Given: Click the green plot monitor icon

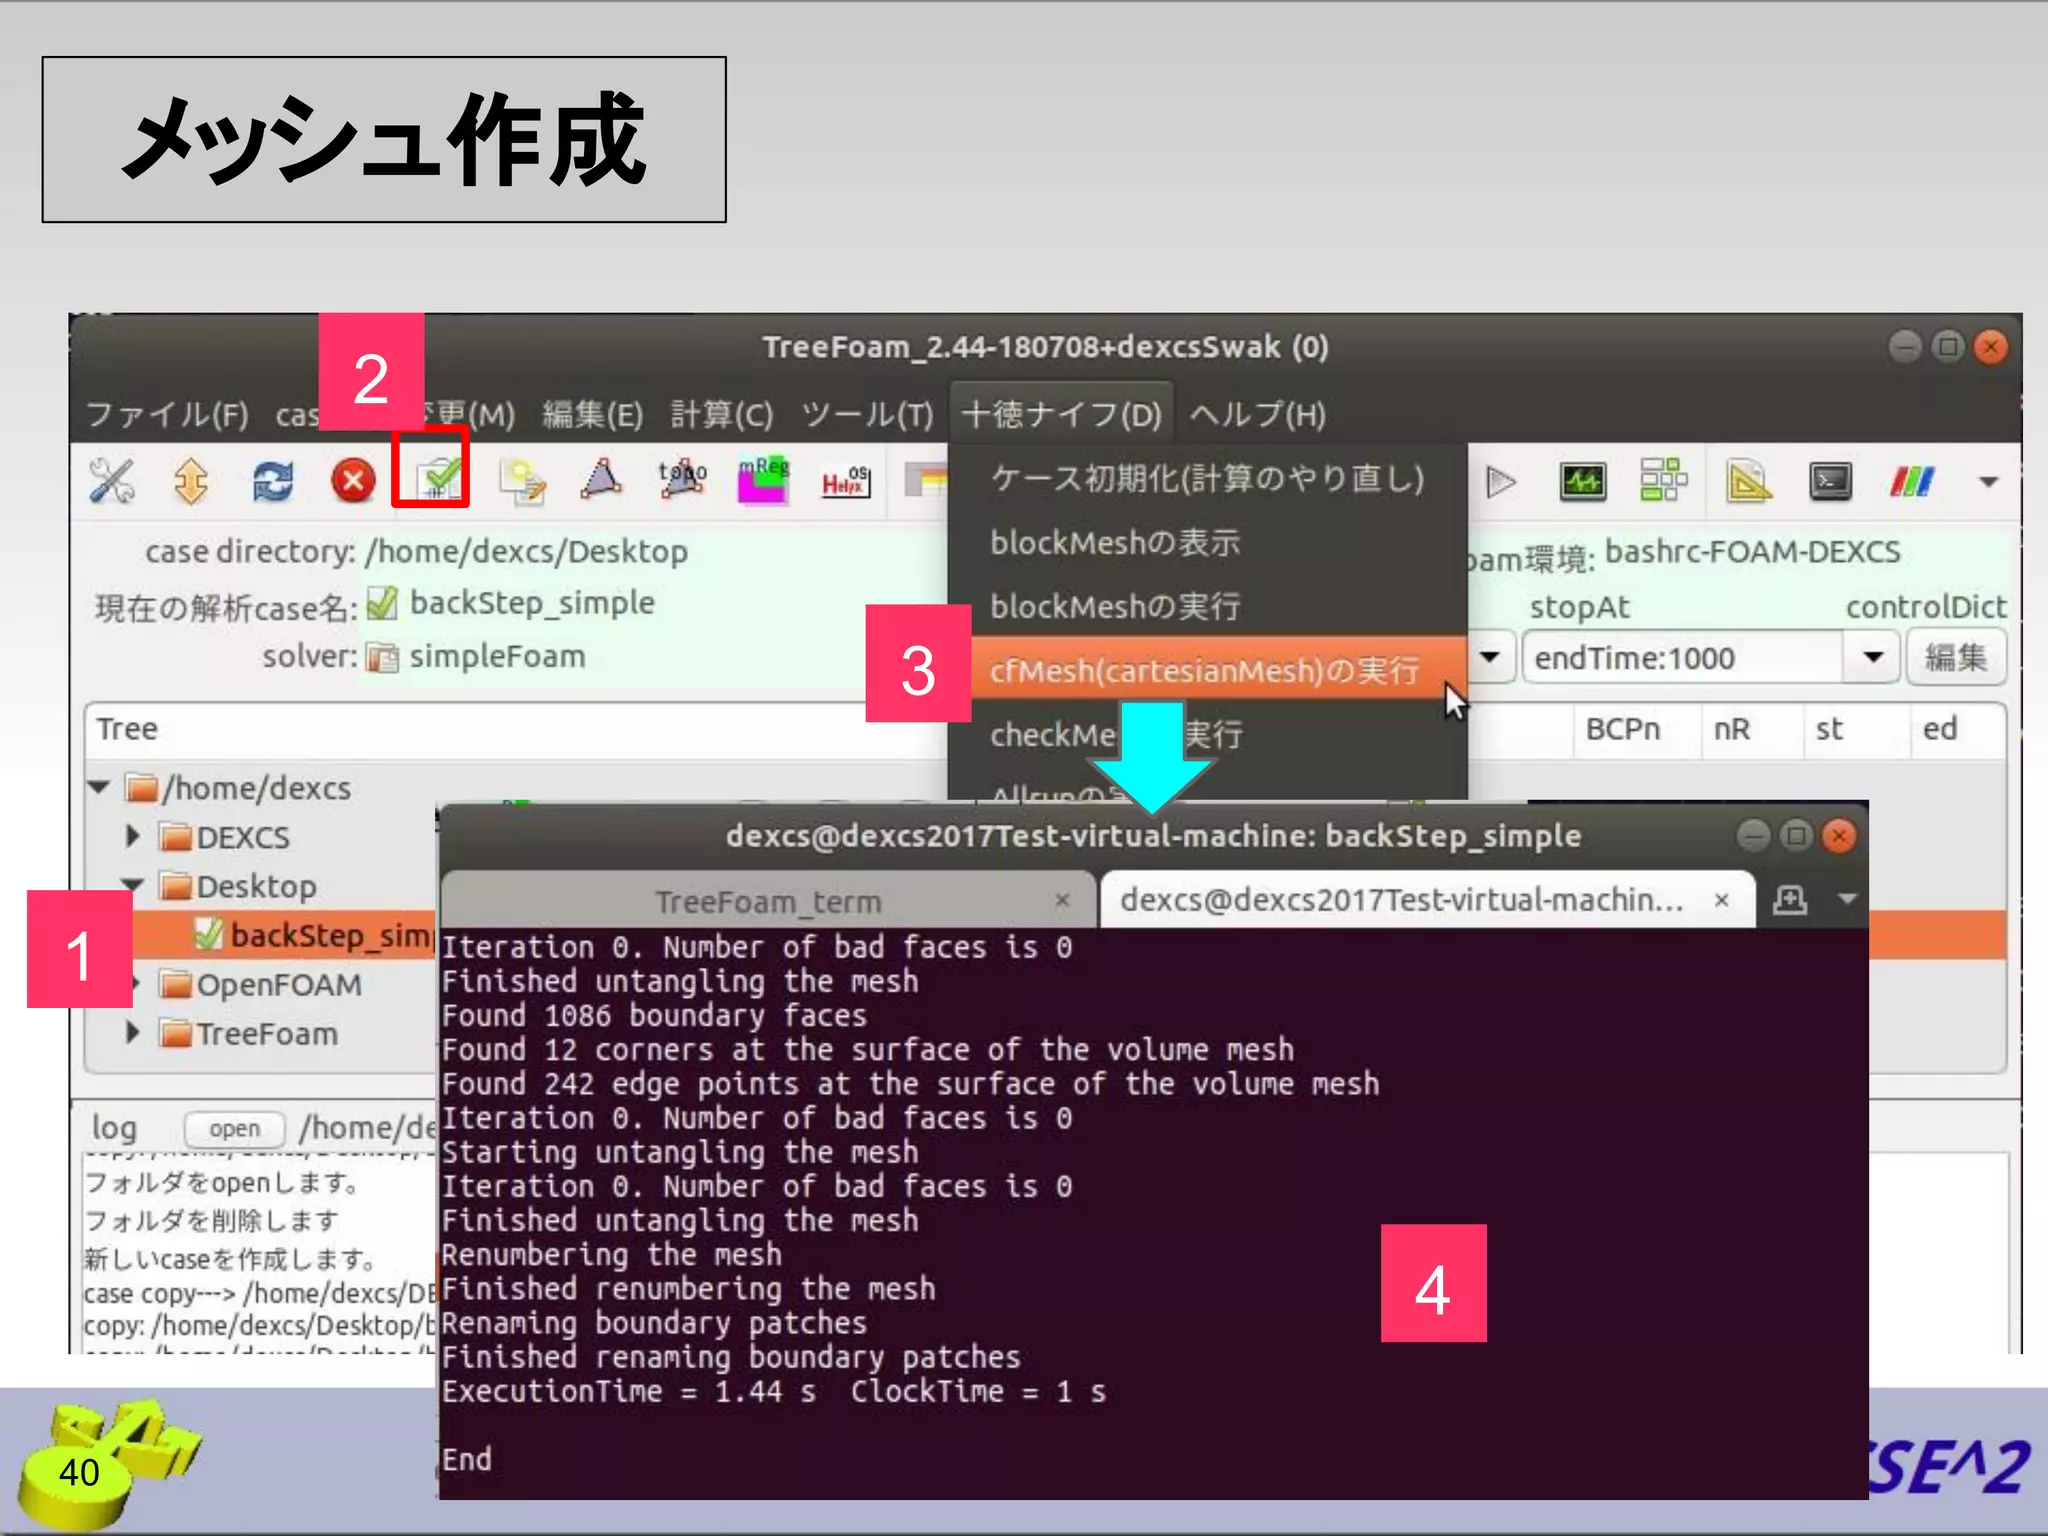Looking at the screenshot, I should pyautogui.click(x=1582, y=481).
